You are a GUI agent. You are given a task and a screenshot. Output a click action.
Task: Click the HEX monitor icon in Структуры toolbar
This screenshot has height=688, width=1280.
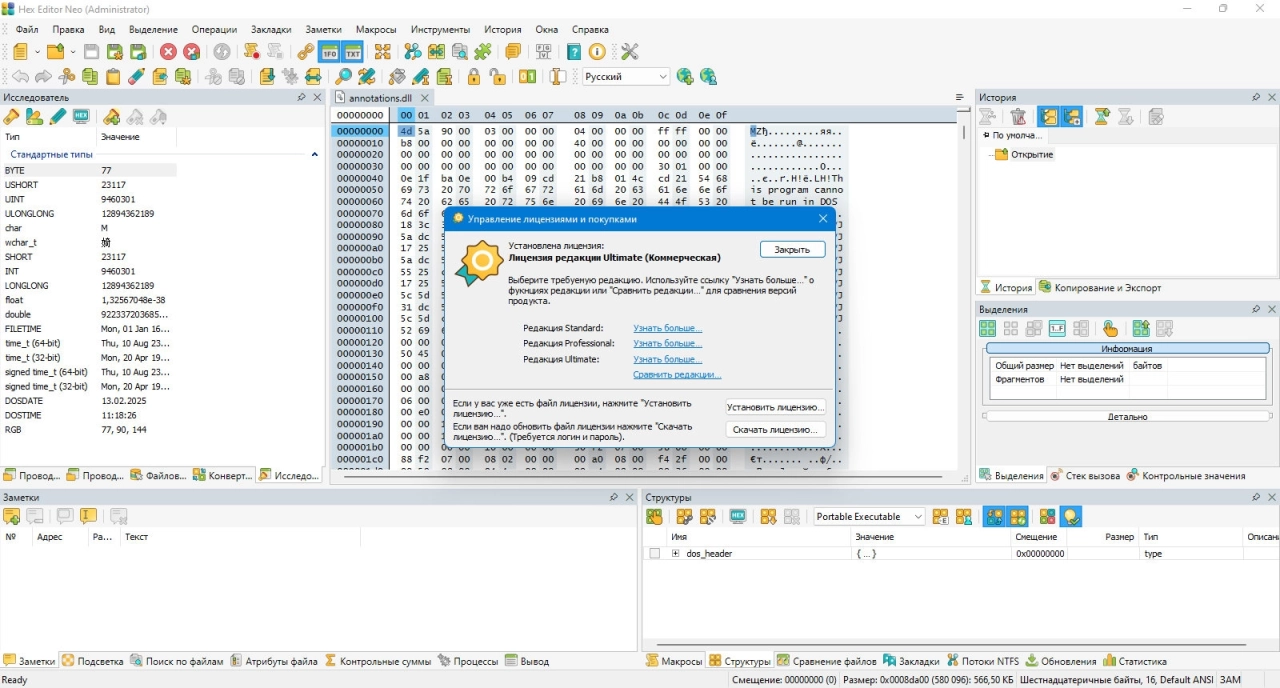coord(738,517)
